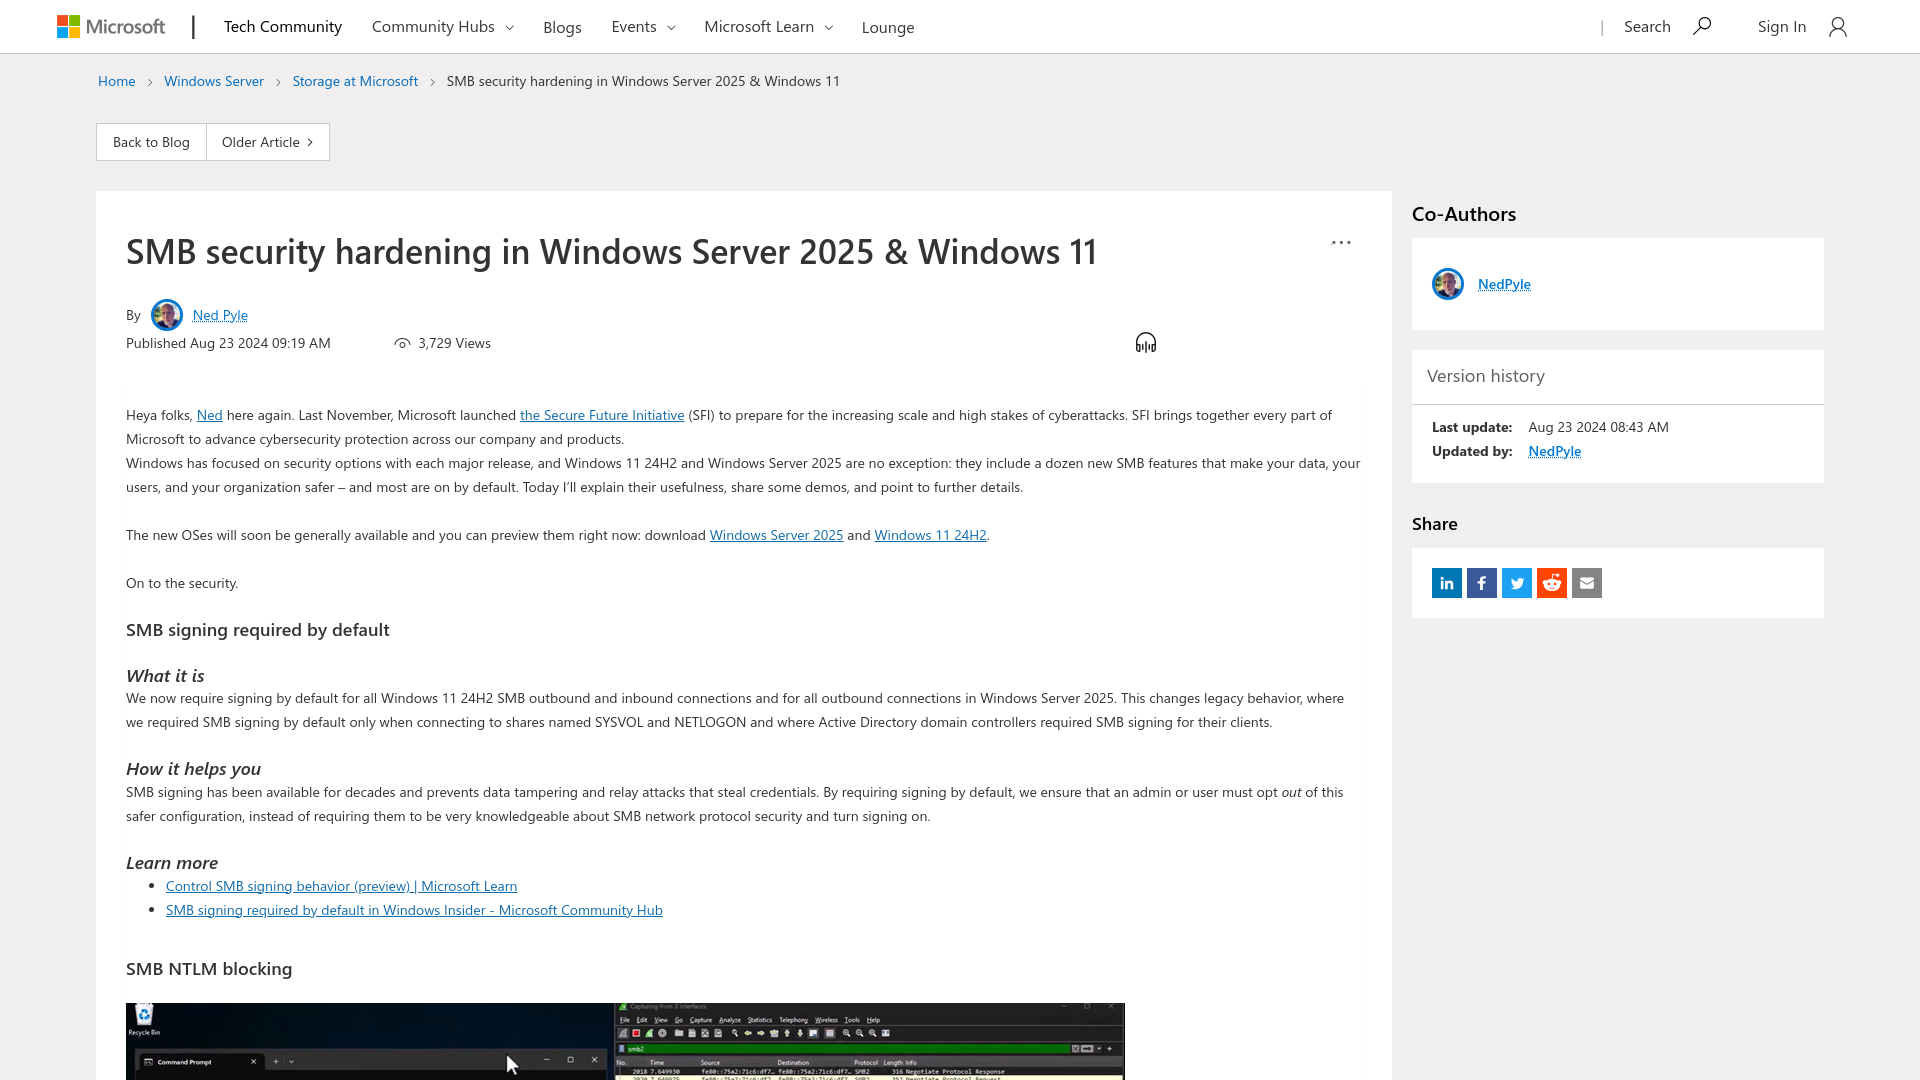The height and width of the screenshot is (1080, 1920).
Task: Expand the Events dropdown menu
Action: click(643, 27)
